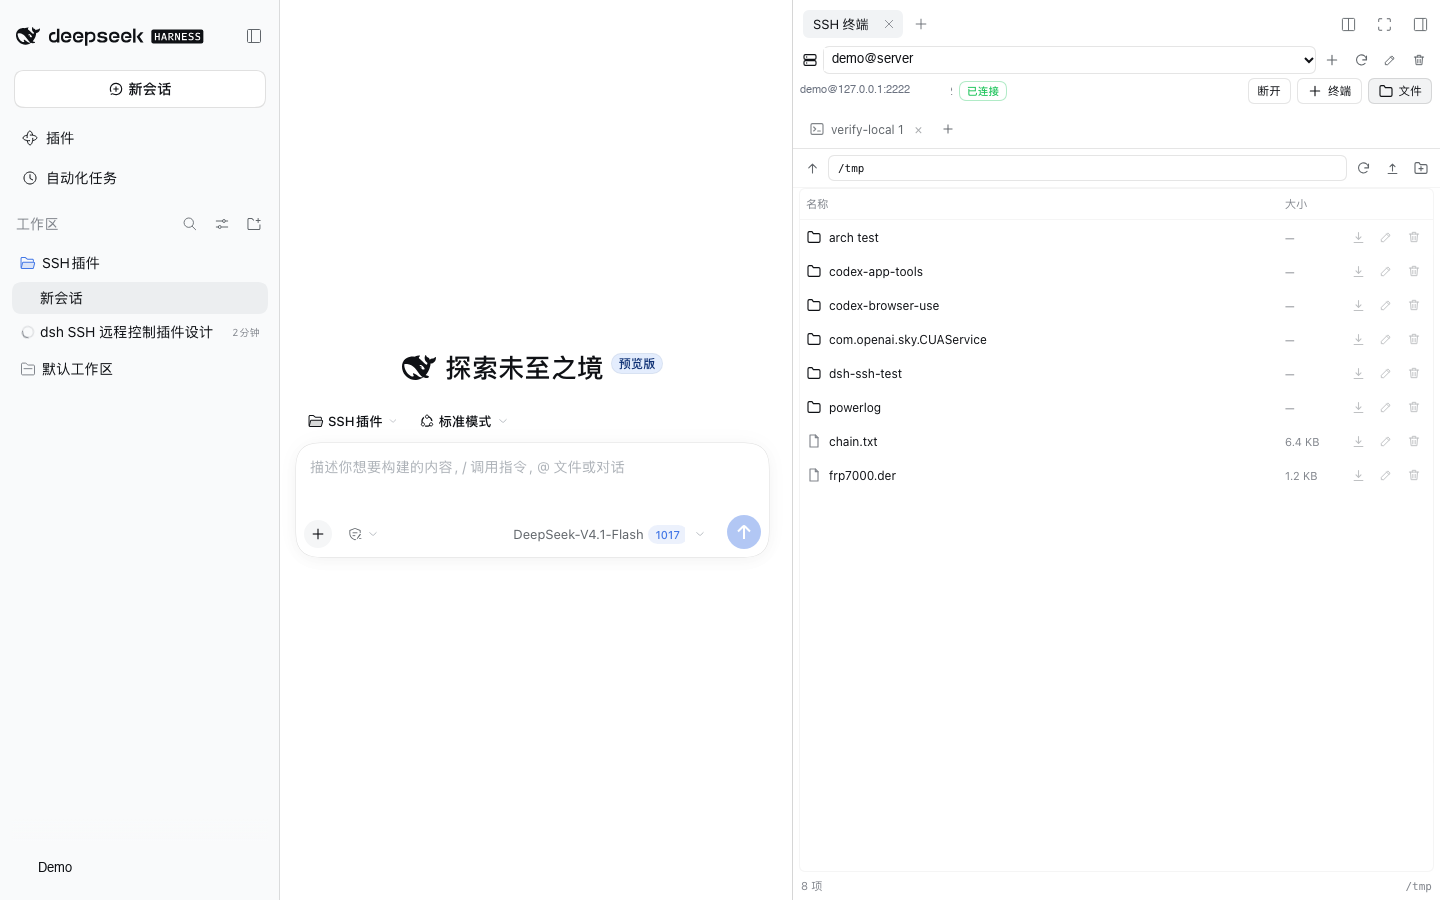Search workspaces with magnifier icon
This screenshot has height=900, width=1440.
coord(190,224)
